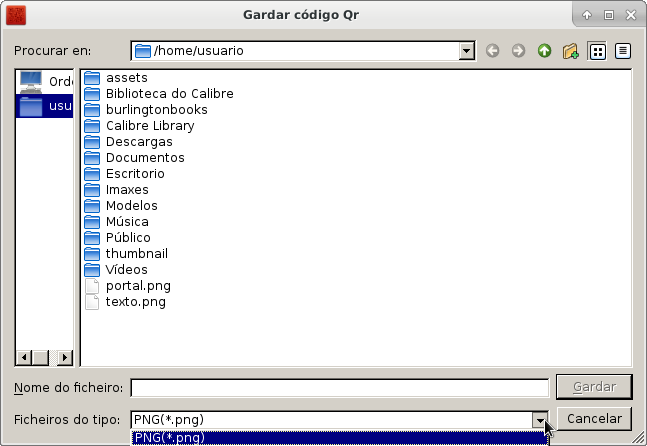Click the red QR app icon in title bar
The image size is (647, 446).
point(16,15)
